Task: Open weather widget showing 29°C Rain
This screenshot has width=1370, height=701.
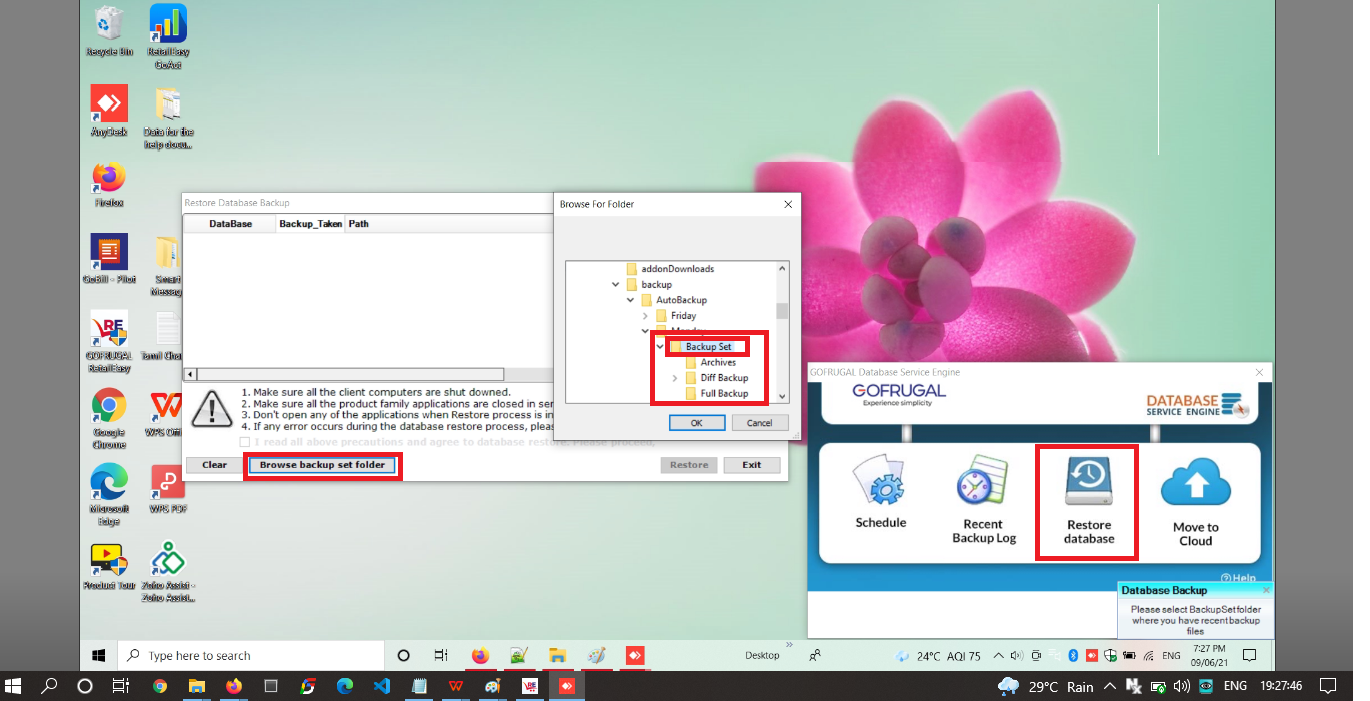Action: [1045, 687]
